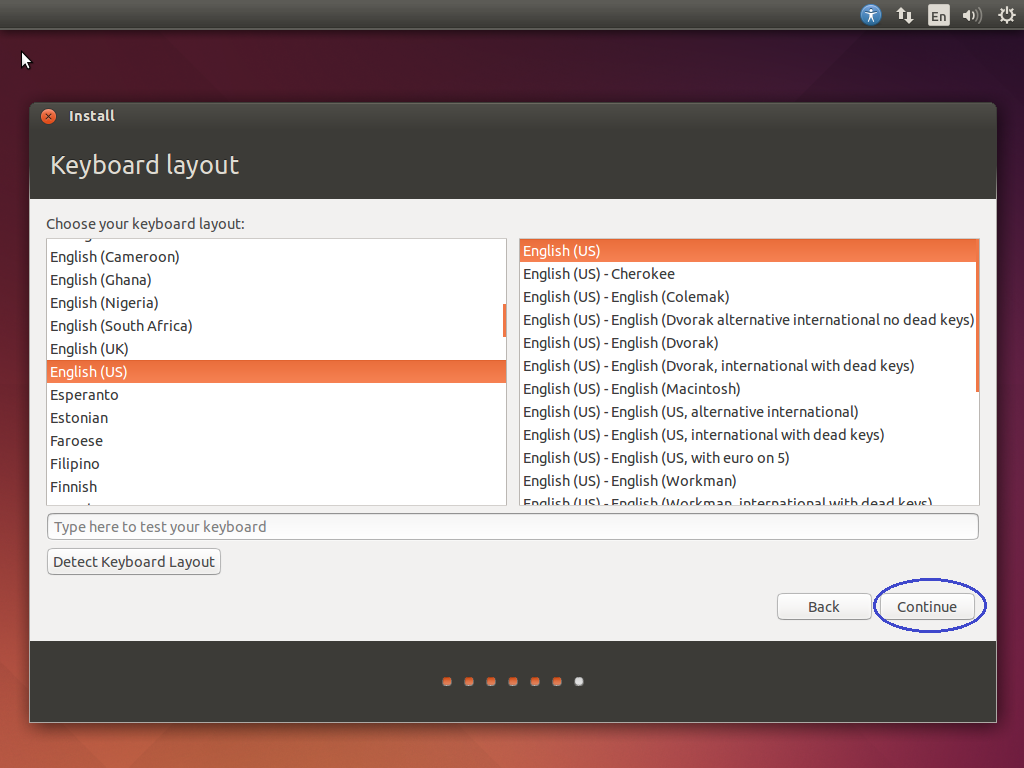Choose Dvorak alternative international no dead keys
The width and height of the screenshot is (1024, 768).
(748, 319)
